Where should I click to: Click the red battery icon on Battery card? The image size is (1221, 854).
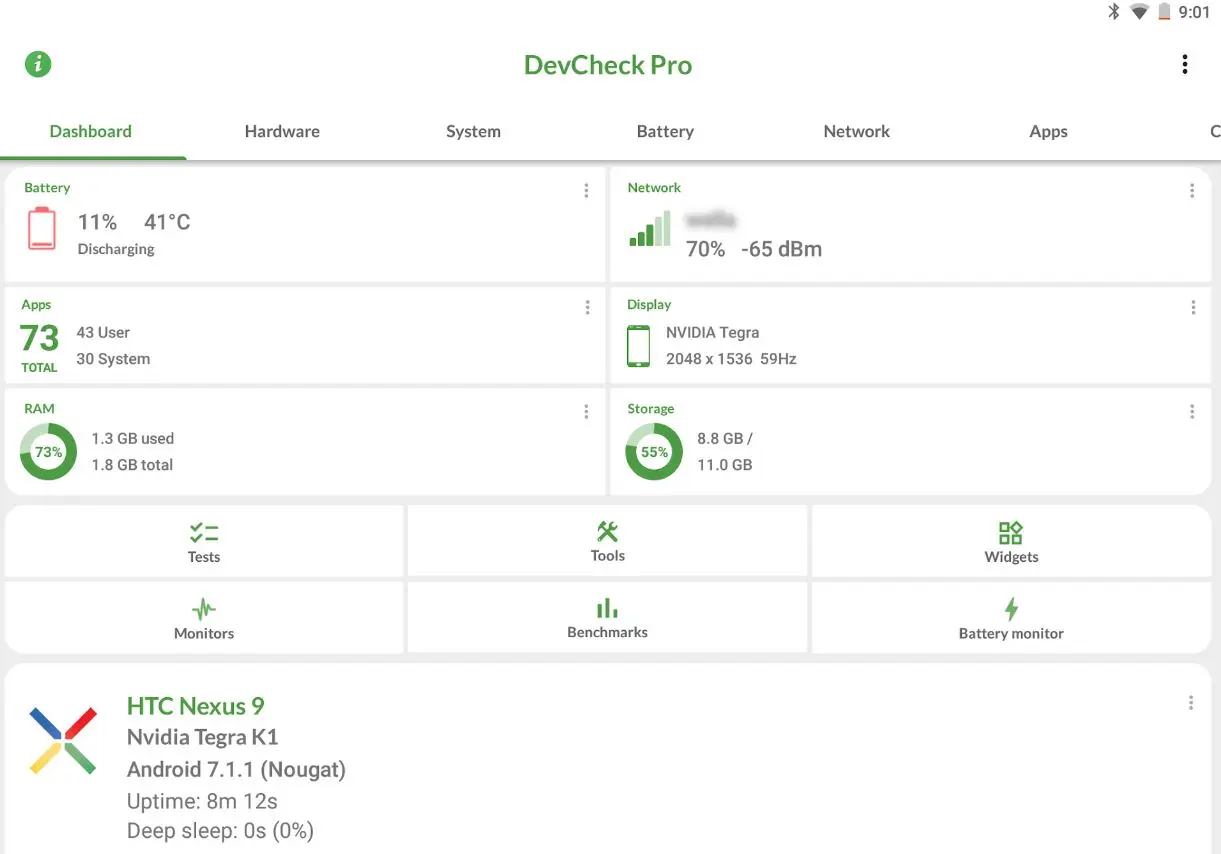(x=41, y=228)
